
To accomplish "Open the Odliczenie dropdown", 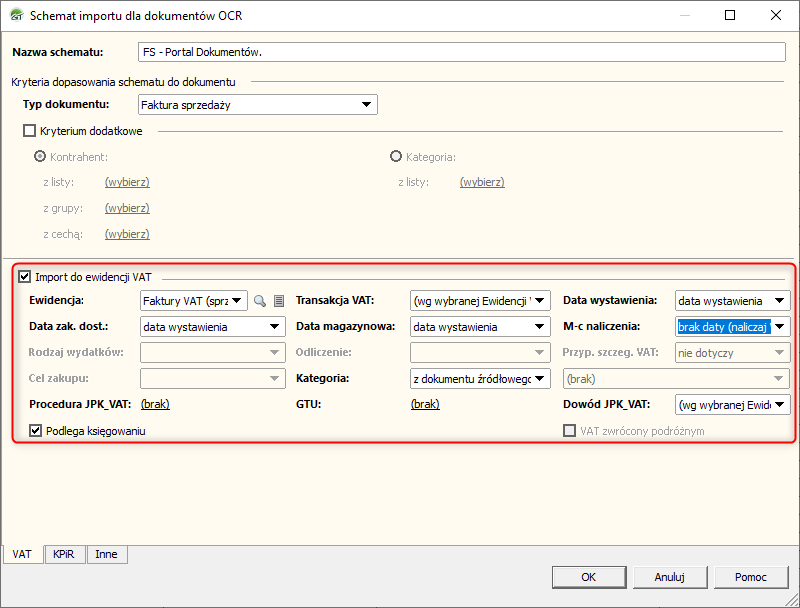I will (480, 353).
